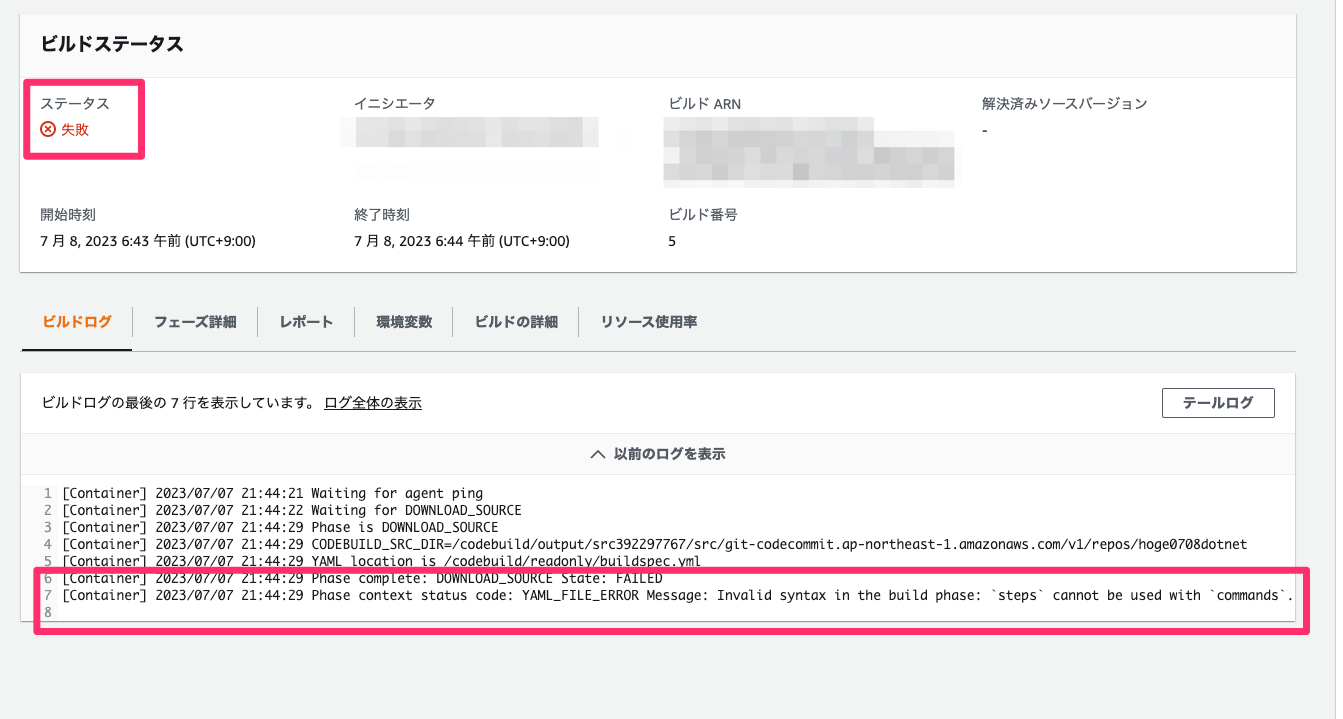
Task: Collapse 以前のログを表示 log section
Action: click(x=668, y=452)
